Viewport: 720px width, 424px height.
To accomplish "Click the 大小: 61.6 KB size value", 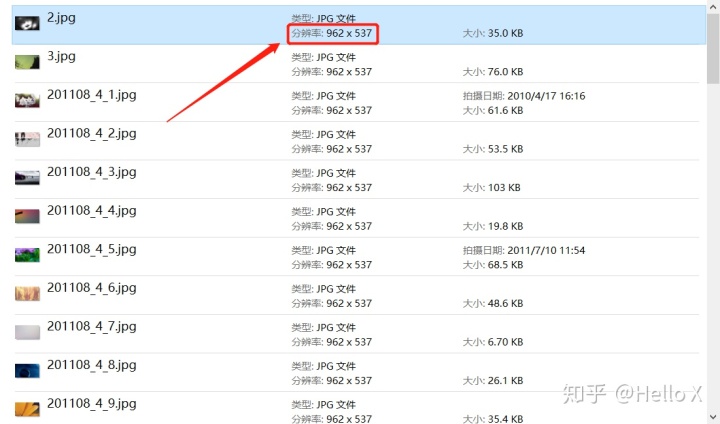I will (493, 110).
